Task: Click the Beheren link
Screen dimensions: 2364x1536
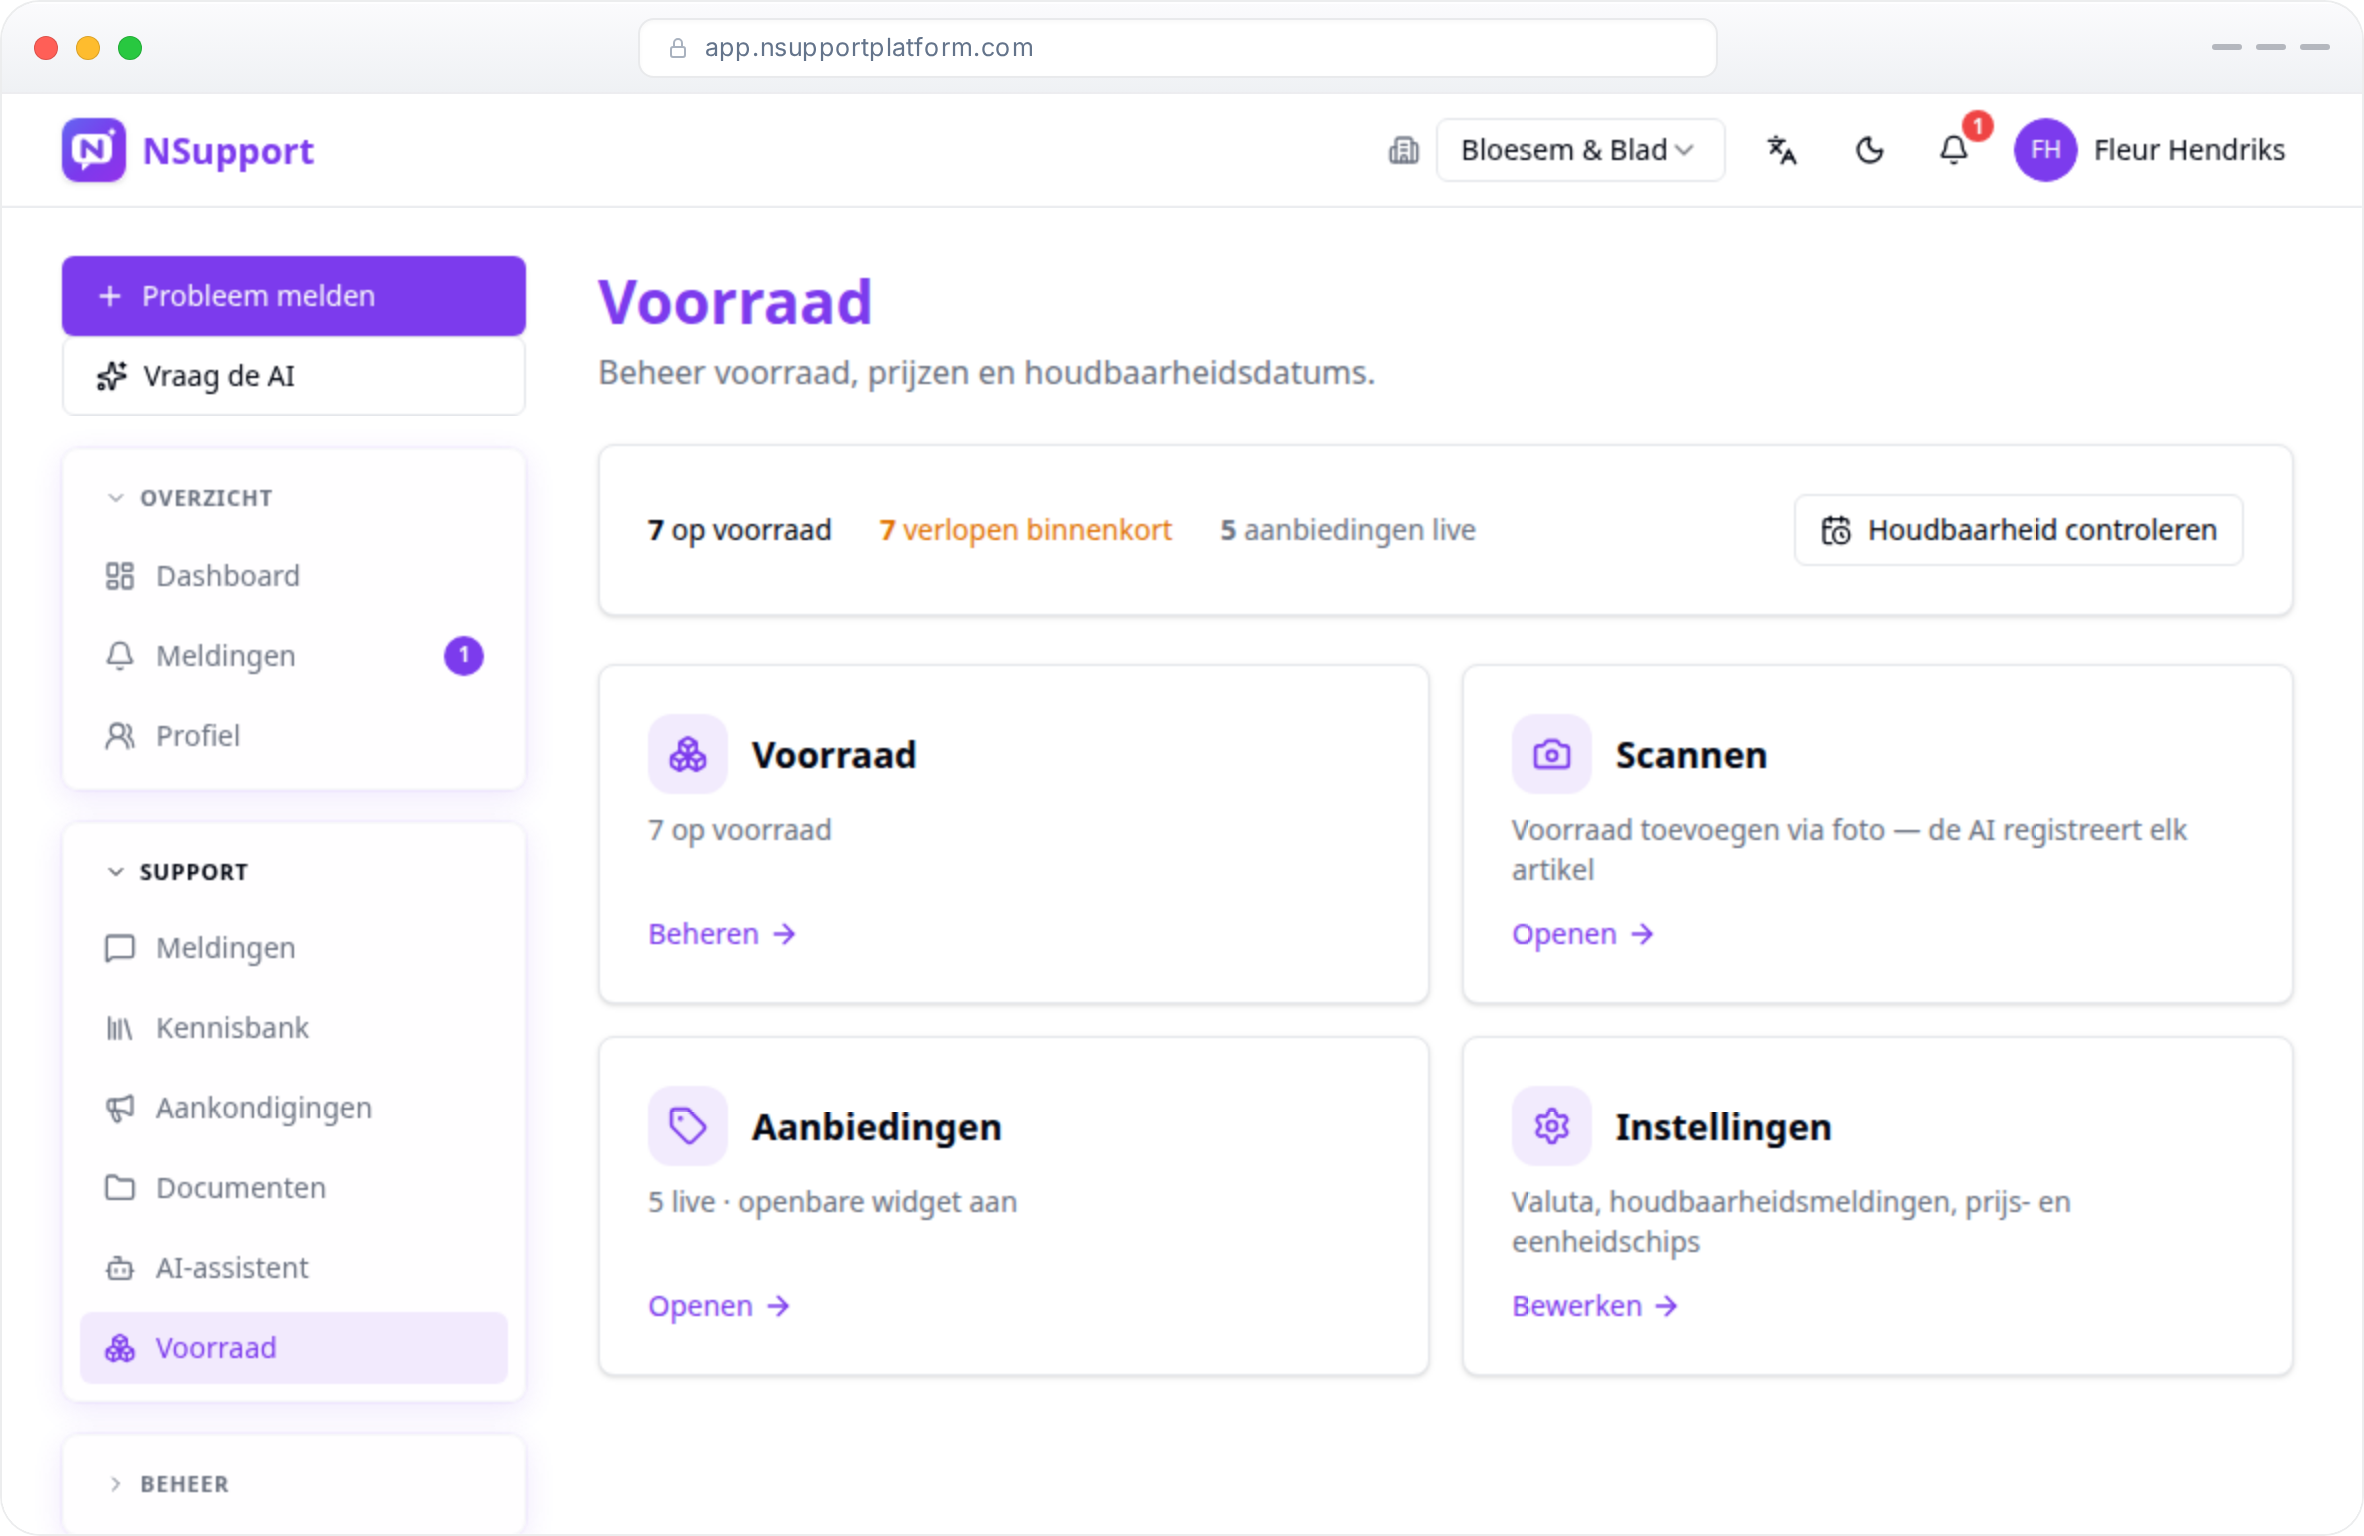Action: click(722, 934)
